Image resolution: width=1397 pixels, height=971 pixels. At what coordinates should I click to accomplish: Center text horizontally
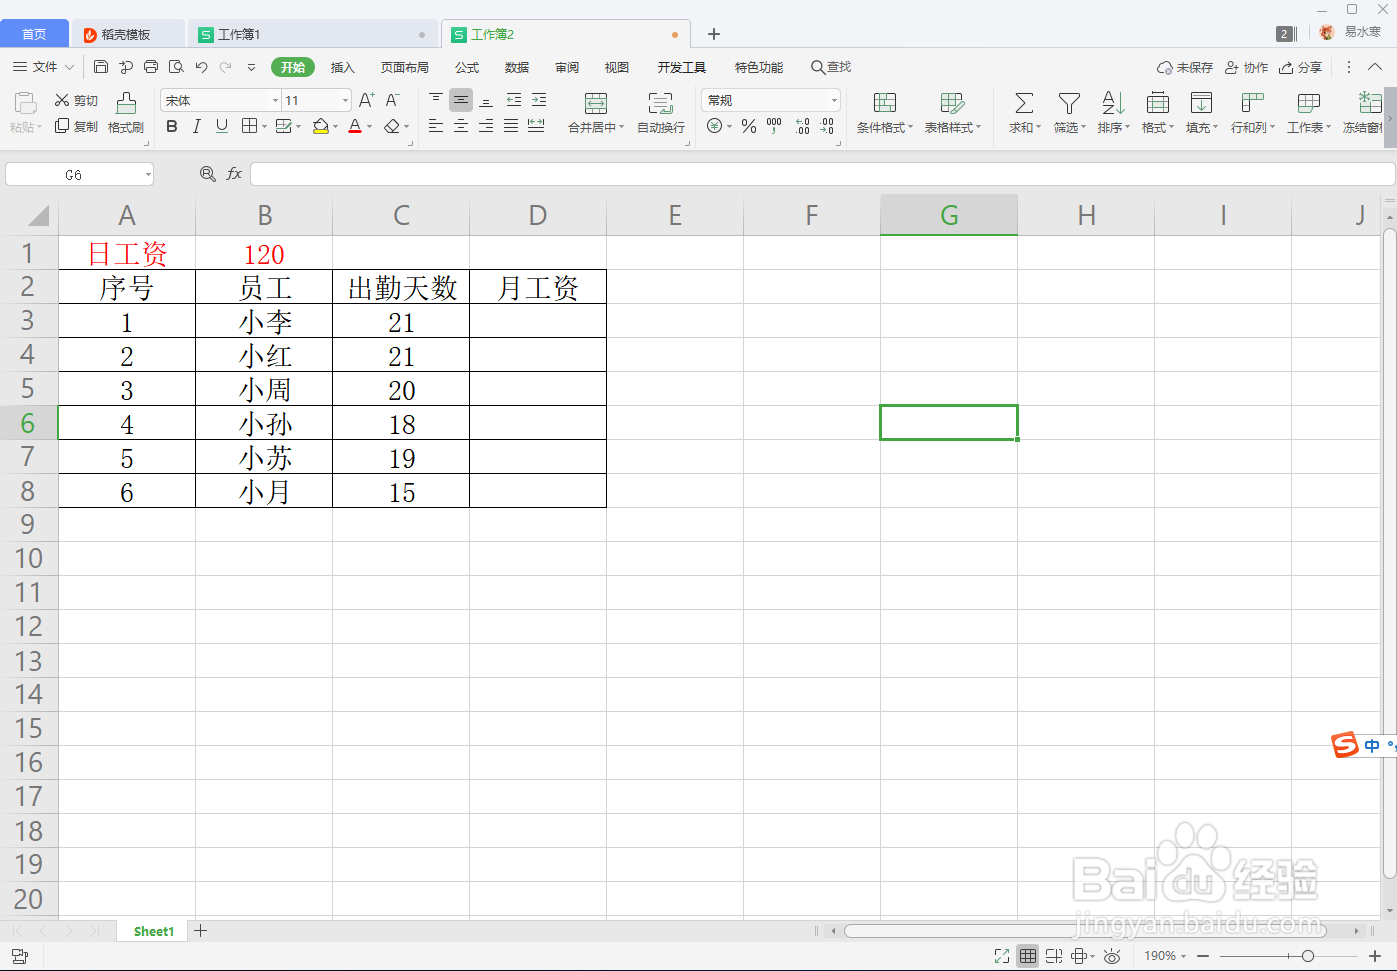[461, 126]
